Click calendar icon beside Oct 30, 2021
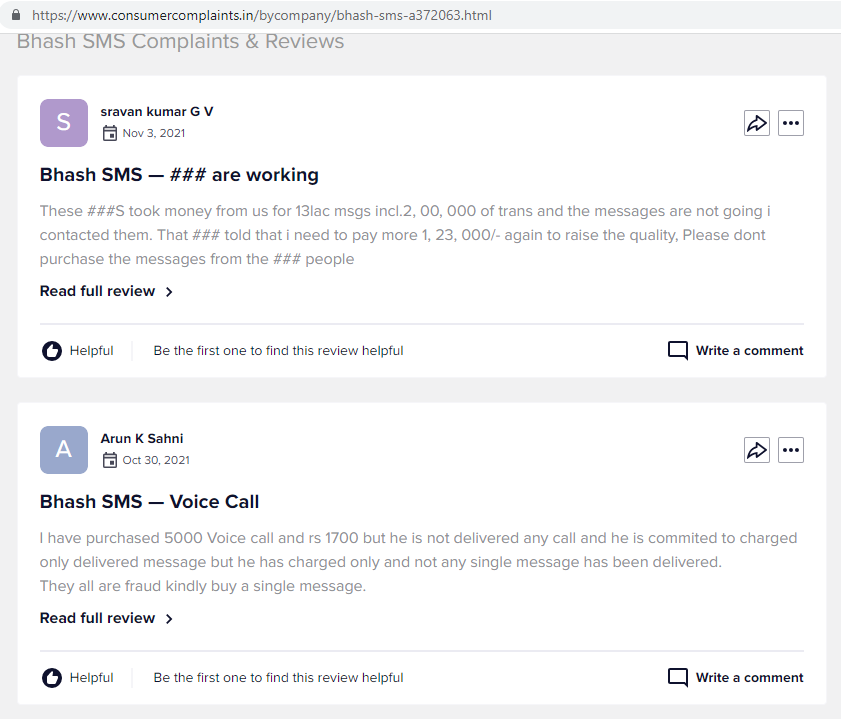The width and height of the screenshot is (845, 719). tap(110, 460)
